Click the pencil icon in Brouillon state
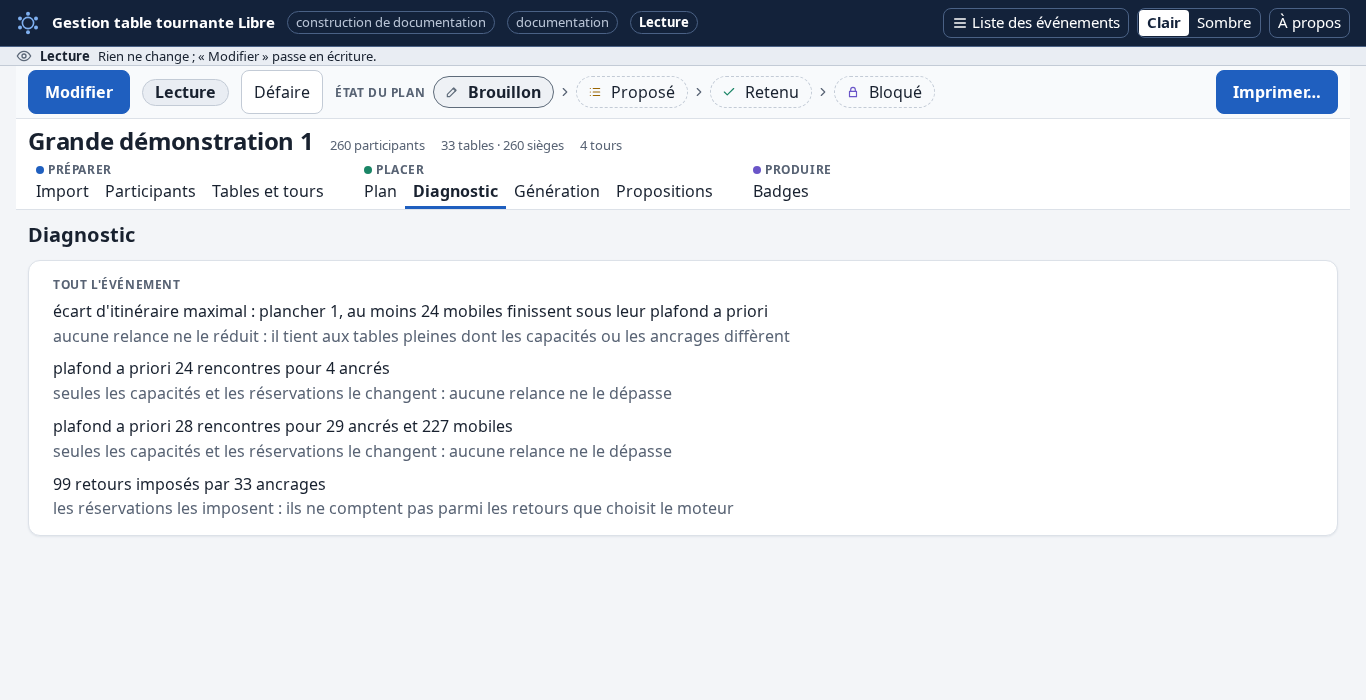 (452, 92)
